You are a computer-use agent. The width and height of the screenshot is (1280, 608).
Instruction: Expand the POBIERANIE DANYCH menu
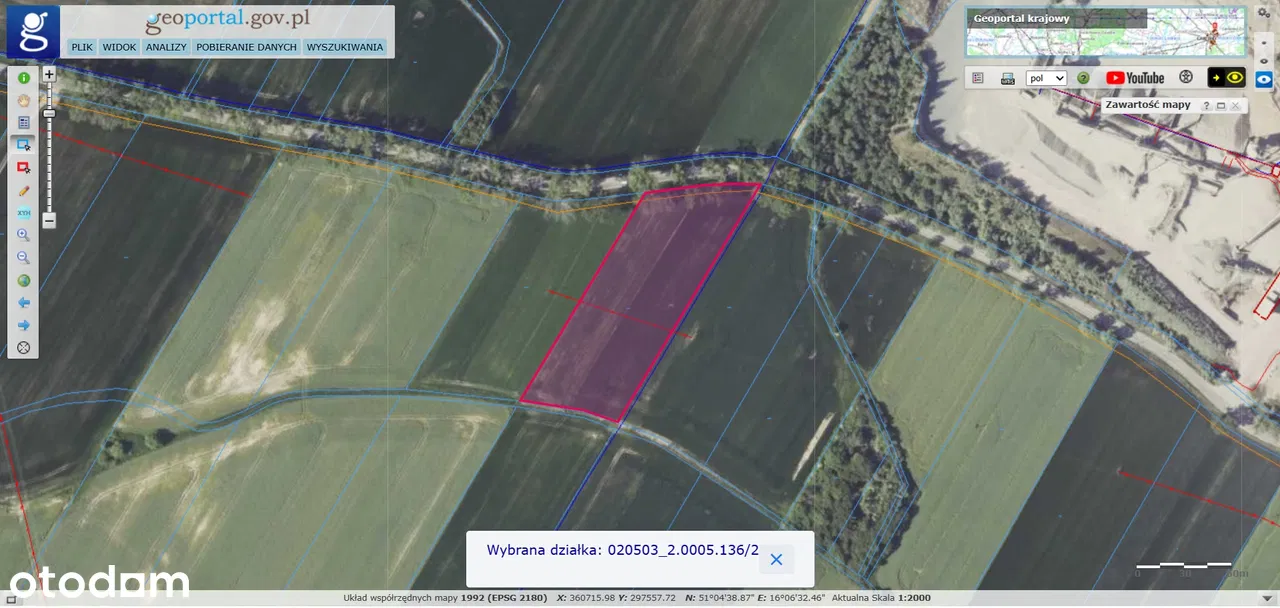coord(246,47)
